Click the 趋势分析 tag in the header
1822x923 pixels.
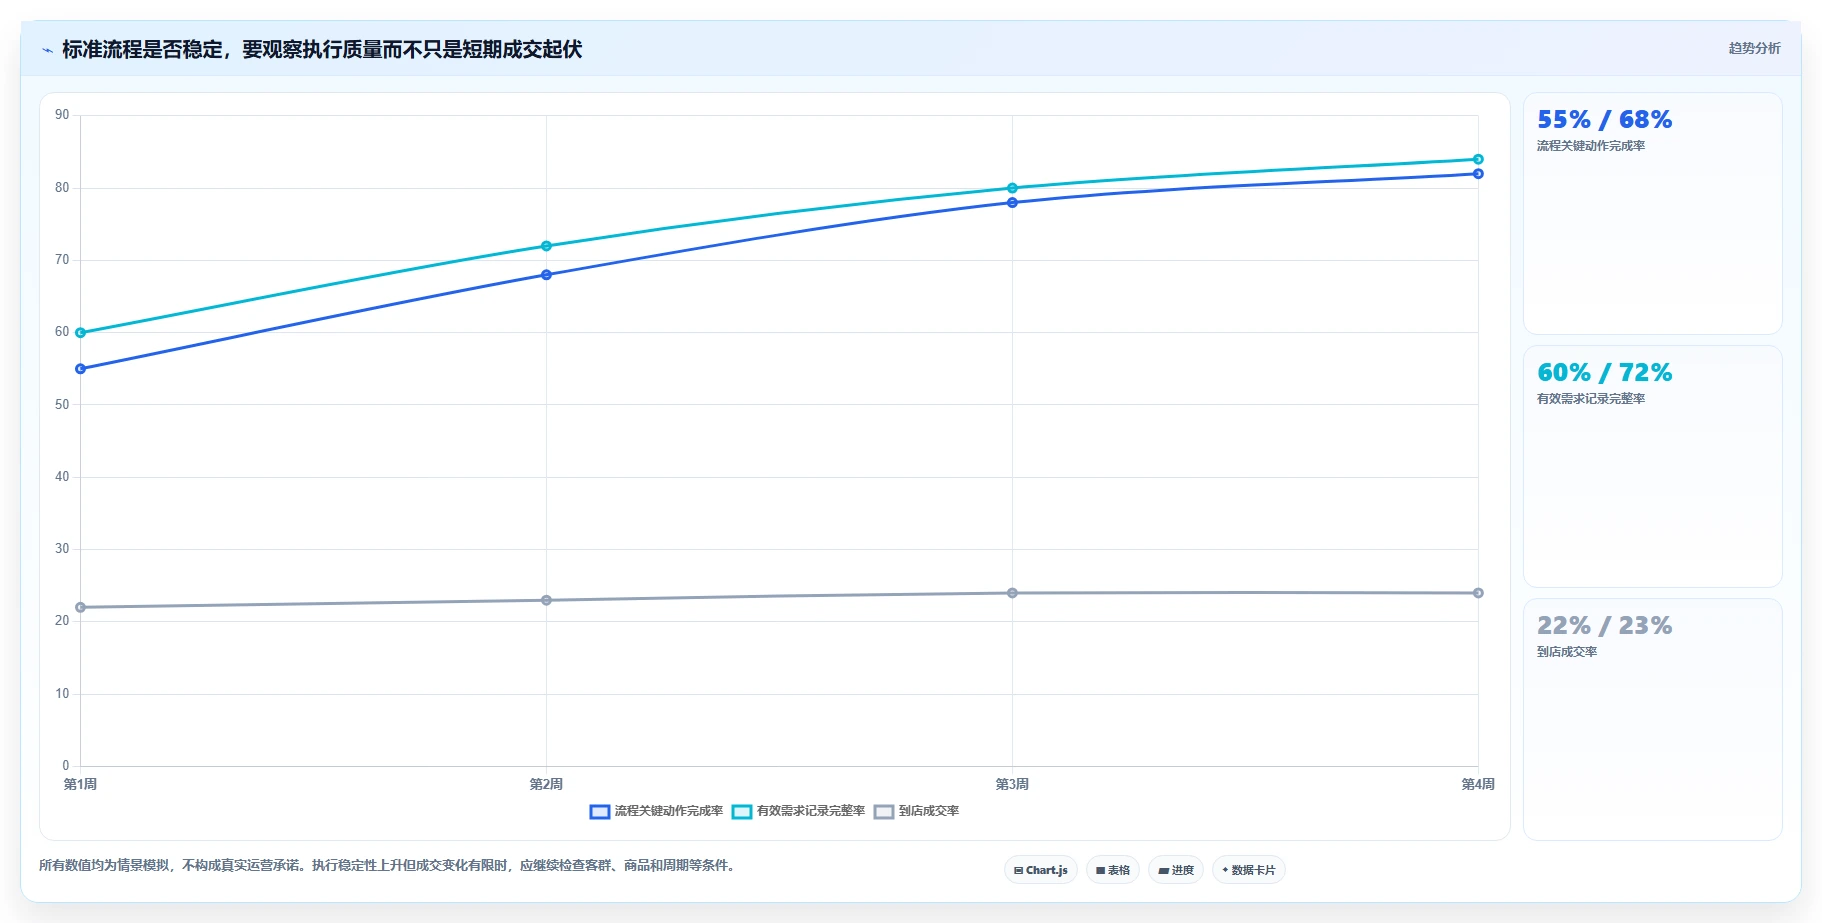click(x=1755, y=48)
